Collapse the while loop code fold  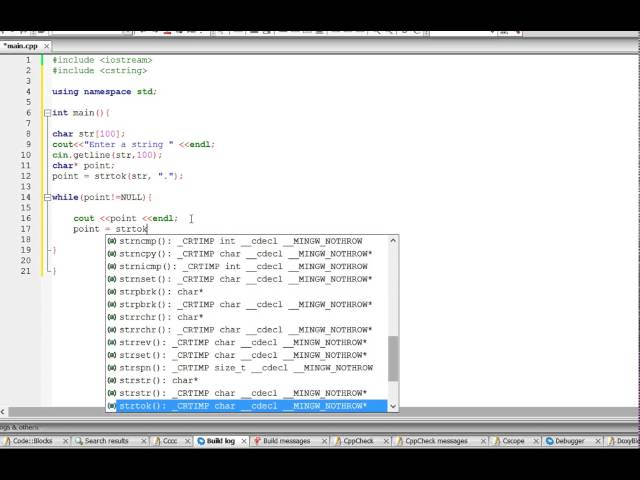[47, 197]
